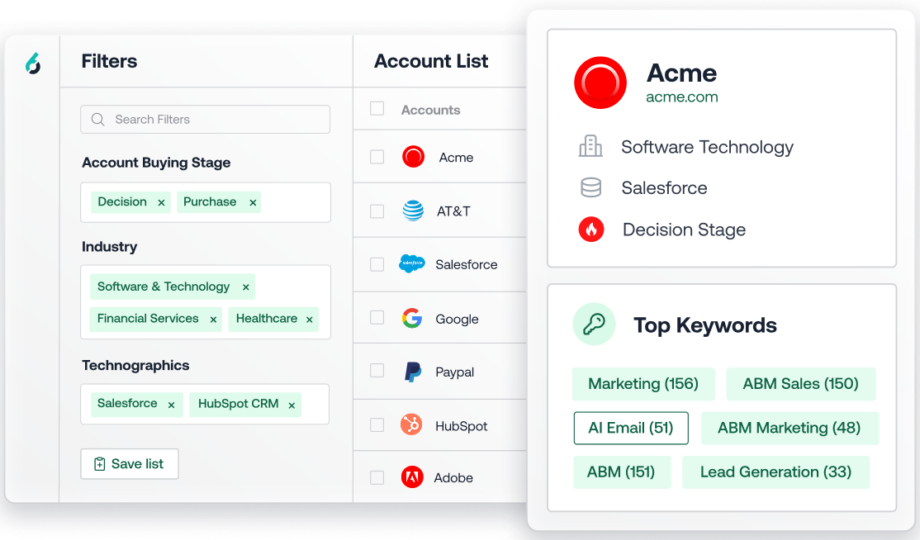920x540 pixels.
Task: Click the key icon beside Top Keywords
Action: 594,324
